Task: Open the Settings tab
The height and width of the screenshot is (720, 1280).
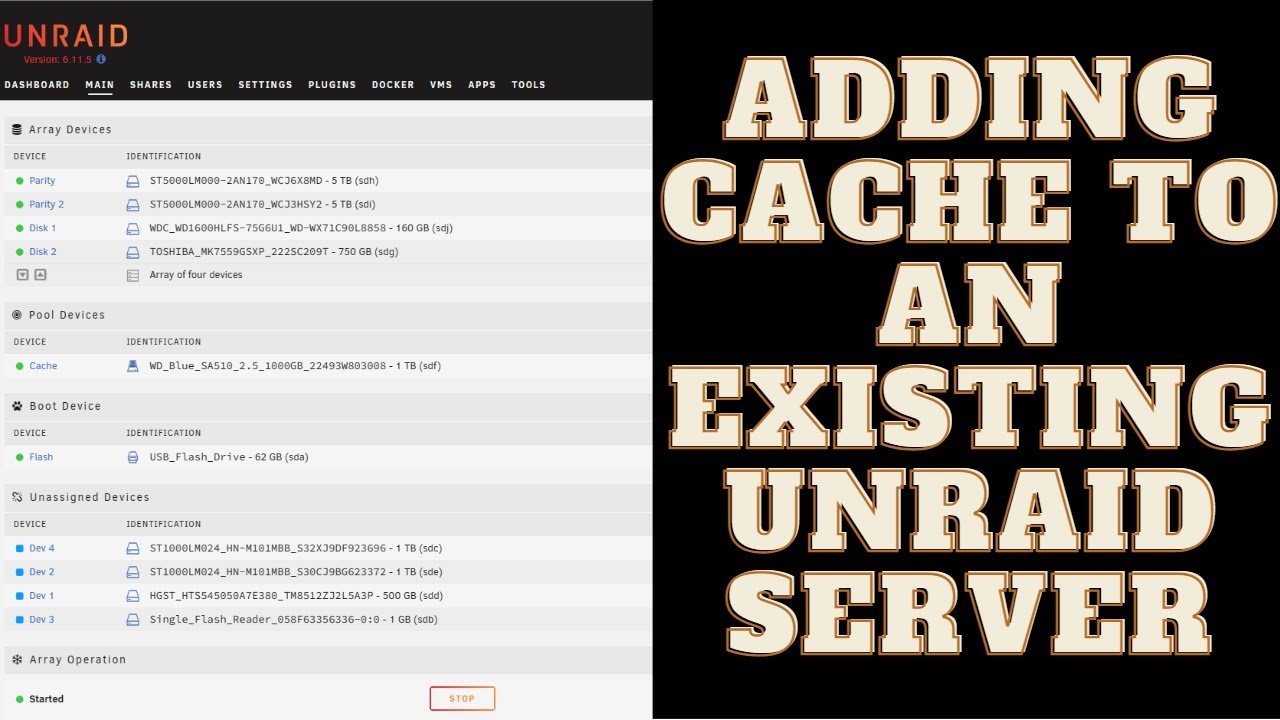Action: click(265, 85)
